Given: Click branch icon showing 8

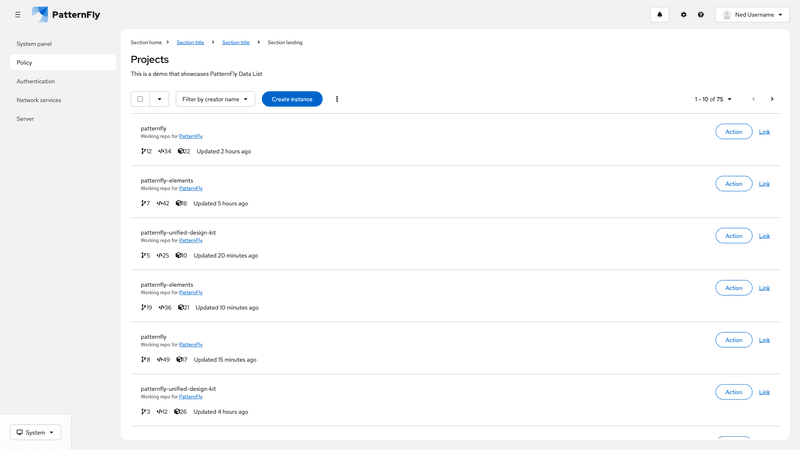Looking at the screenshot, I should [x=143, y=359].
